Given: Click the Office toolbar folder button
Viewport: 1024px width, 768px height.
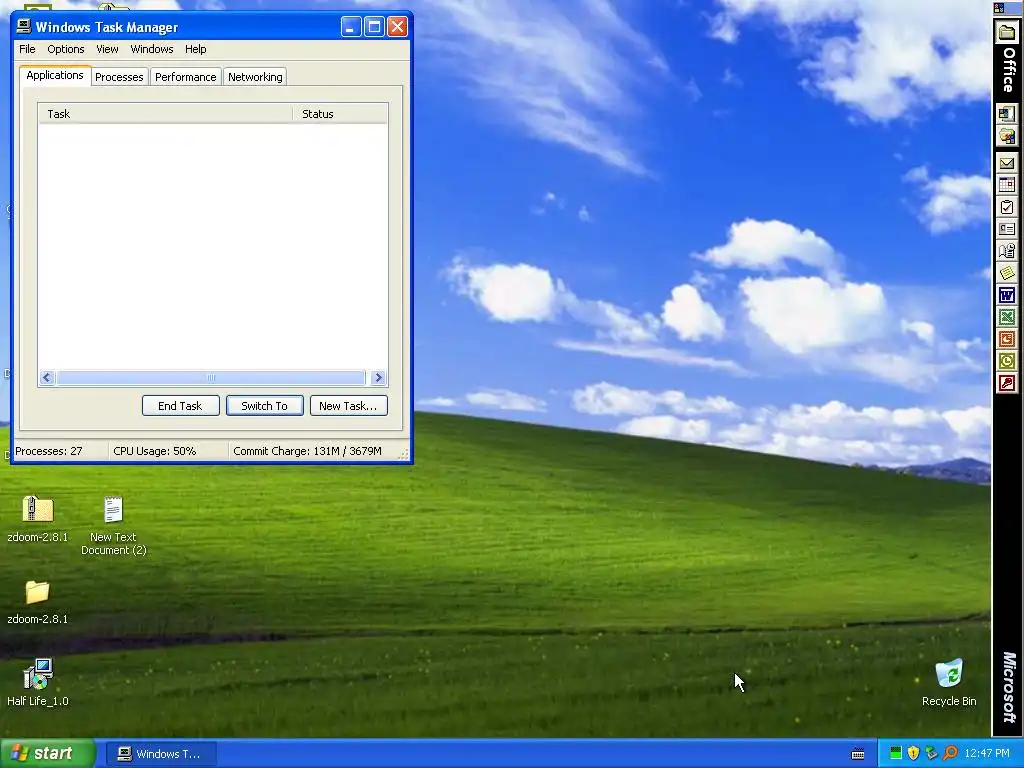Looking at the screenshot, I should click(x=1006, y=33).
